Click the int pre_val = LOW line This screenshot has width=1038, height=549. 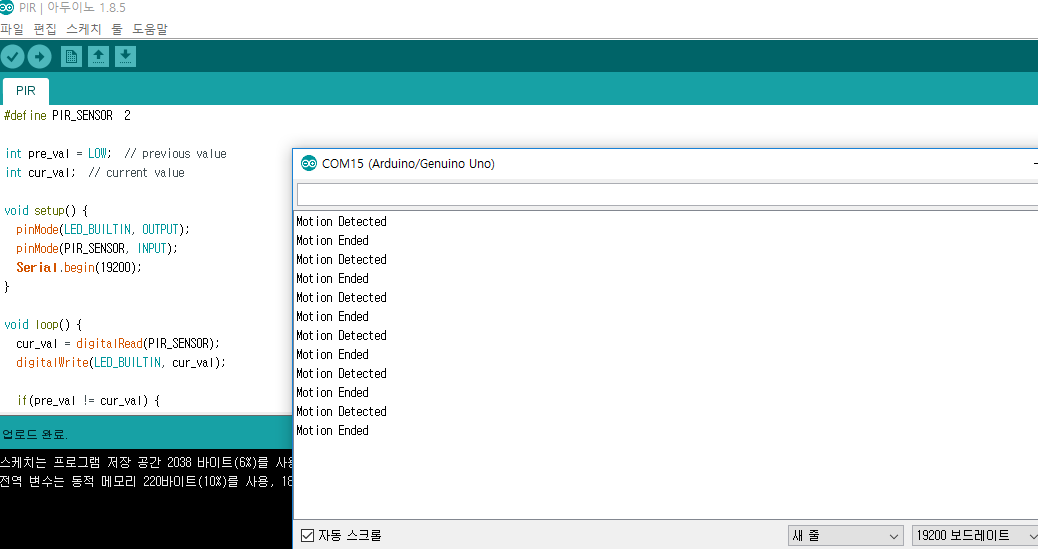(116, 154)
